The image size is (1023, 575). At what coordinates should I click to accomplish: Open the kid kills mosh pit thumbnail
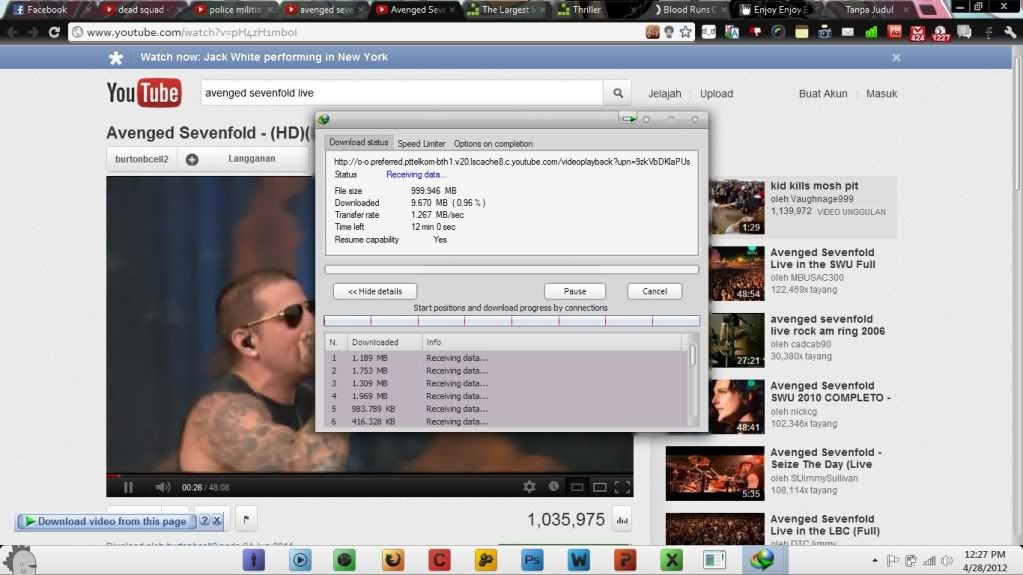(737, 207)
